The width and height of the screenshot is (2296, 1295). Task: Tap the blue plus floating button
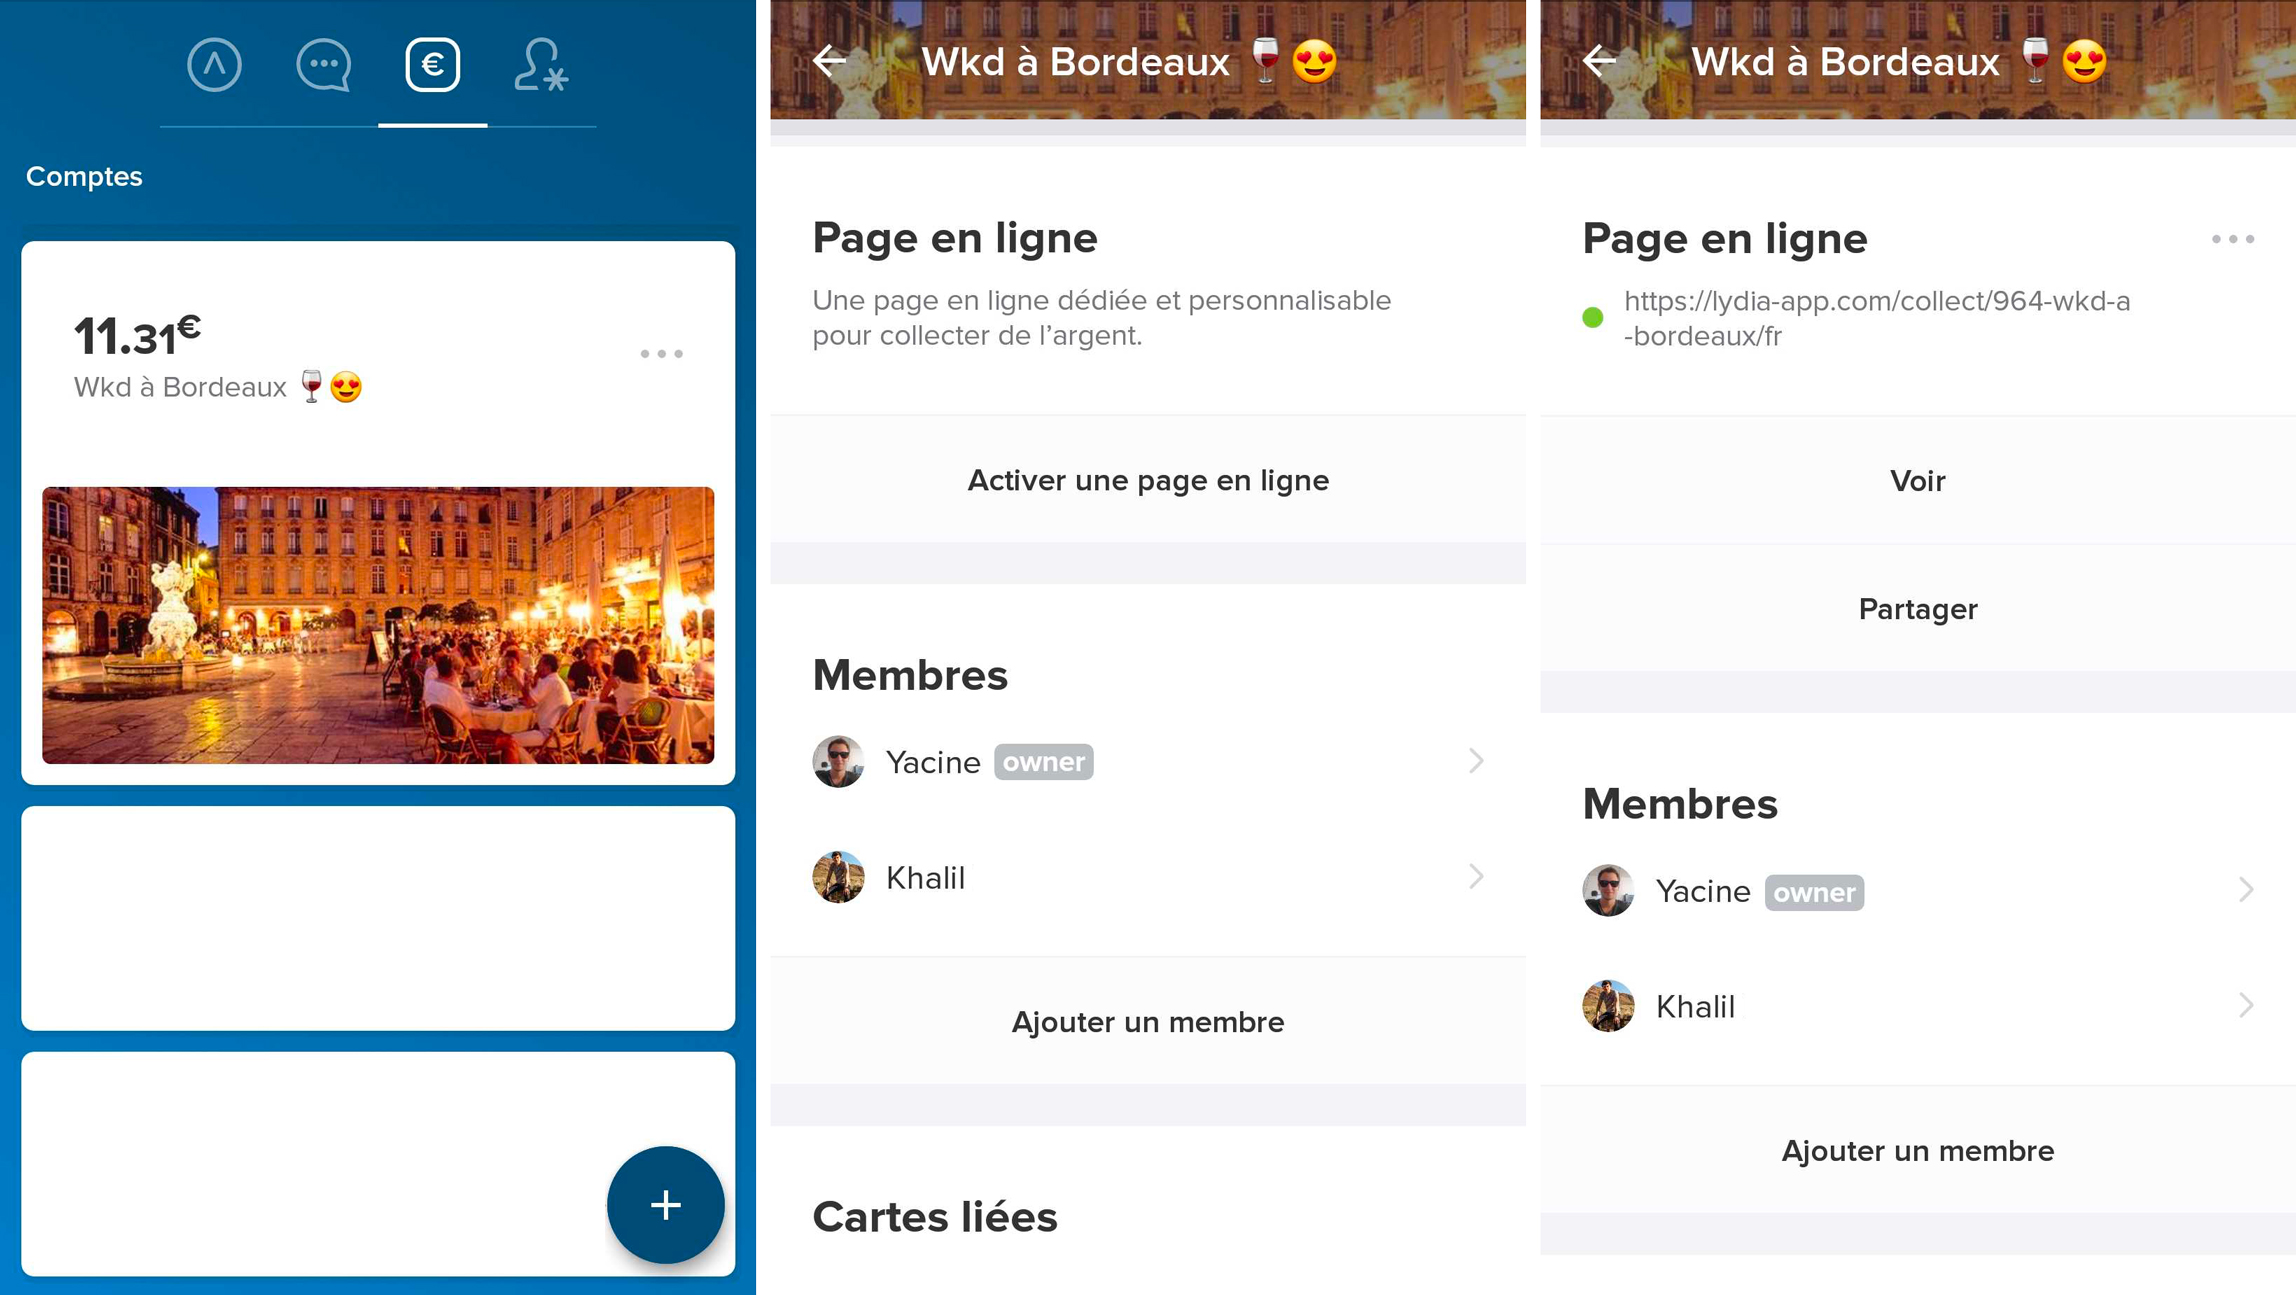coord(665,1204)
